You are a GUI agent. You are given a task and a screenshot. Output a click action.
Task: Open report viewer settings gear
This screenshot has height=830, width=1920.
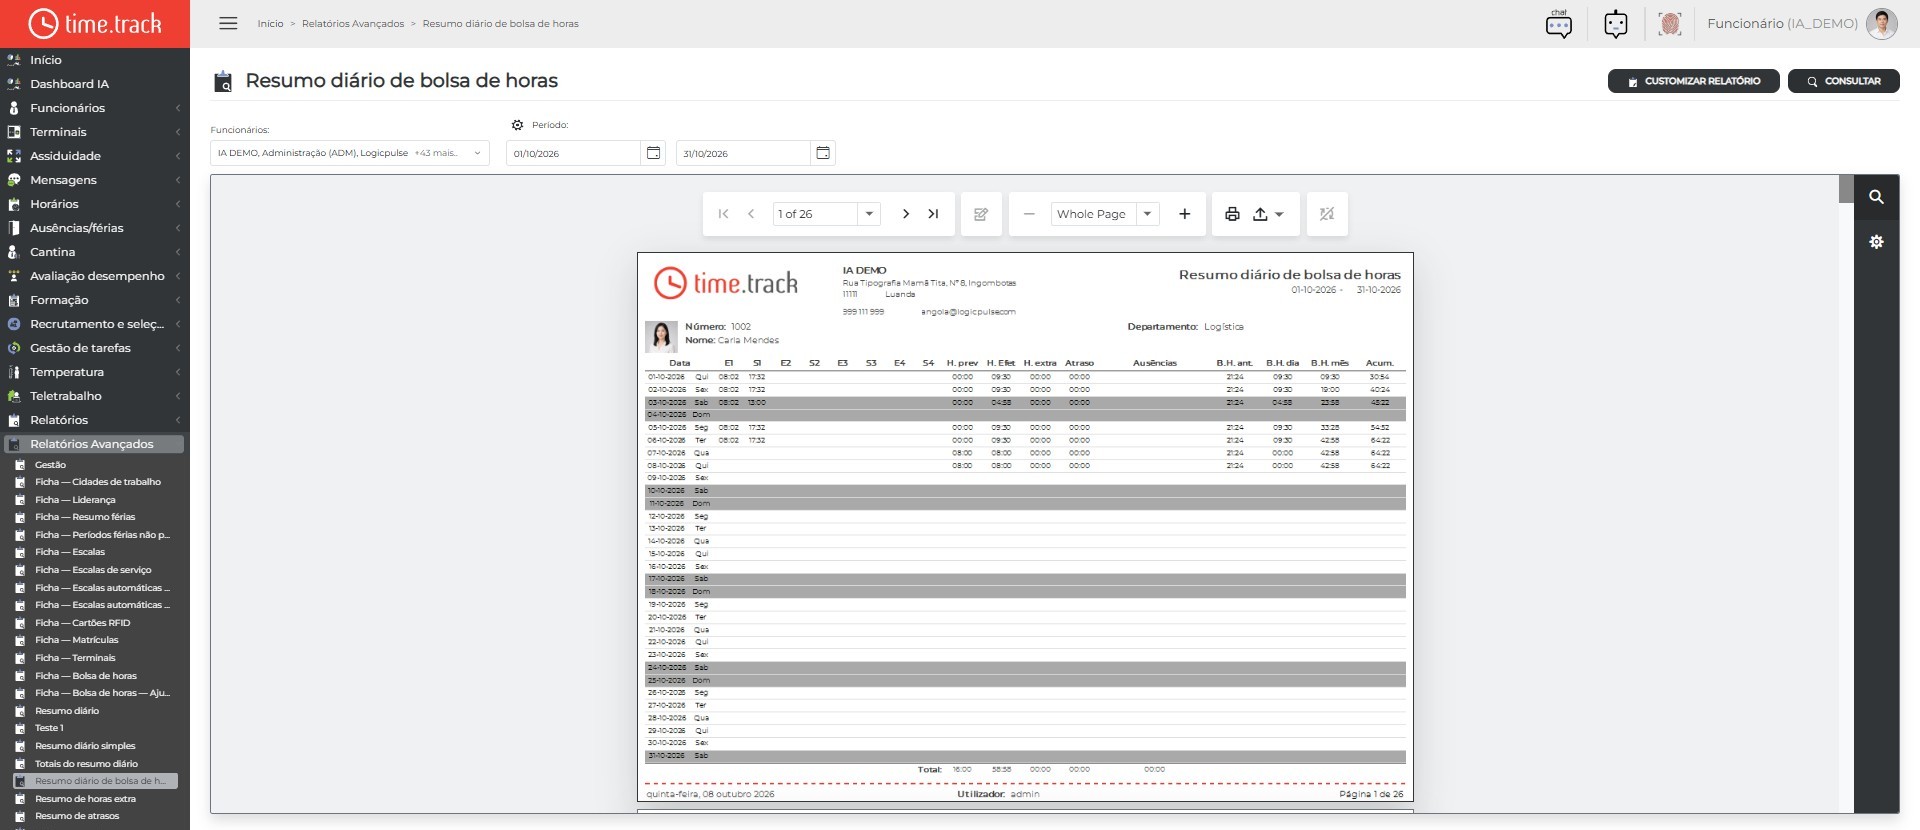(x=1876, y=242)
